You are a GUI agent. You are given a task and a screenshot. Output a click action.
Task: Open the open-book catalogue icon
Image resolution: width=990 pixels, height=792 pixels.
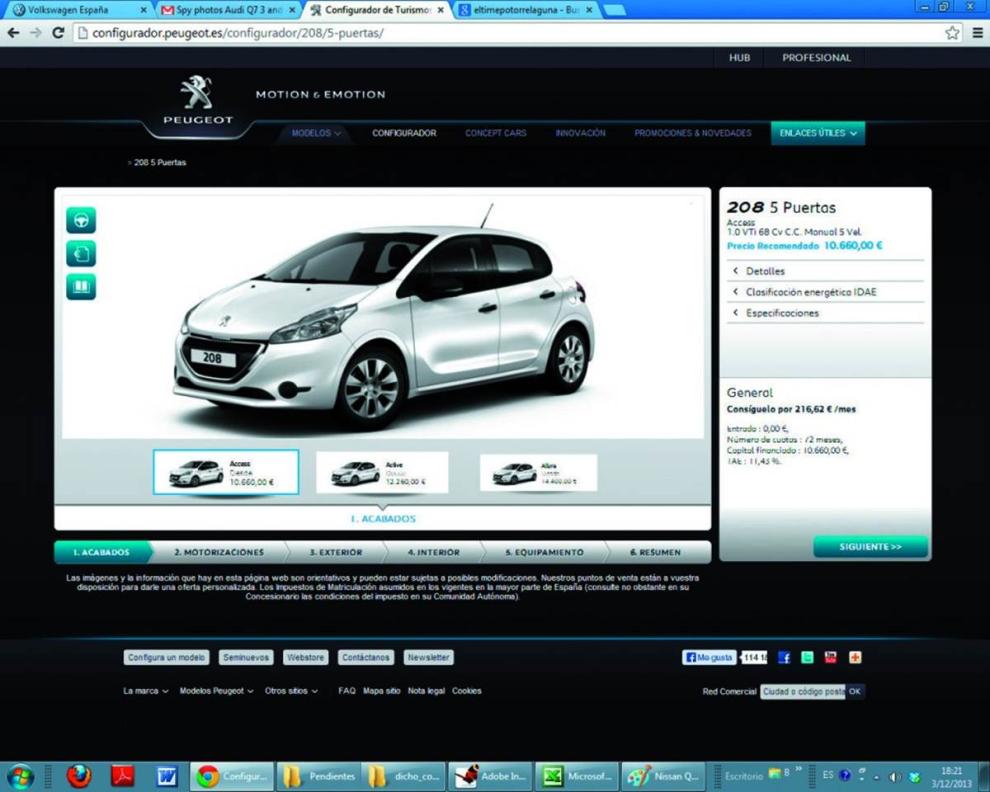tap(81, 287)
